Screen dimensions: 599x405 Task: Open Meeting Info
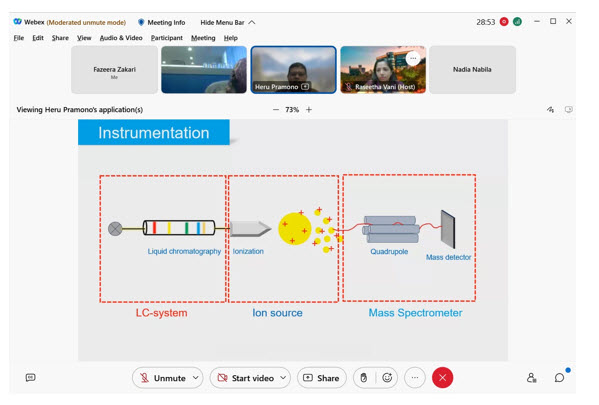point(162,23)
